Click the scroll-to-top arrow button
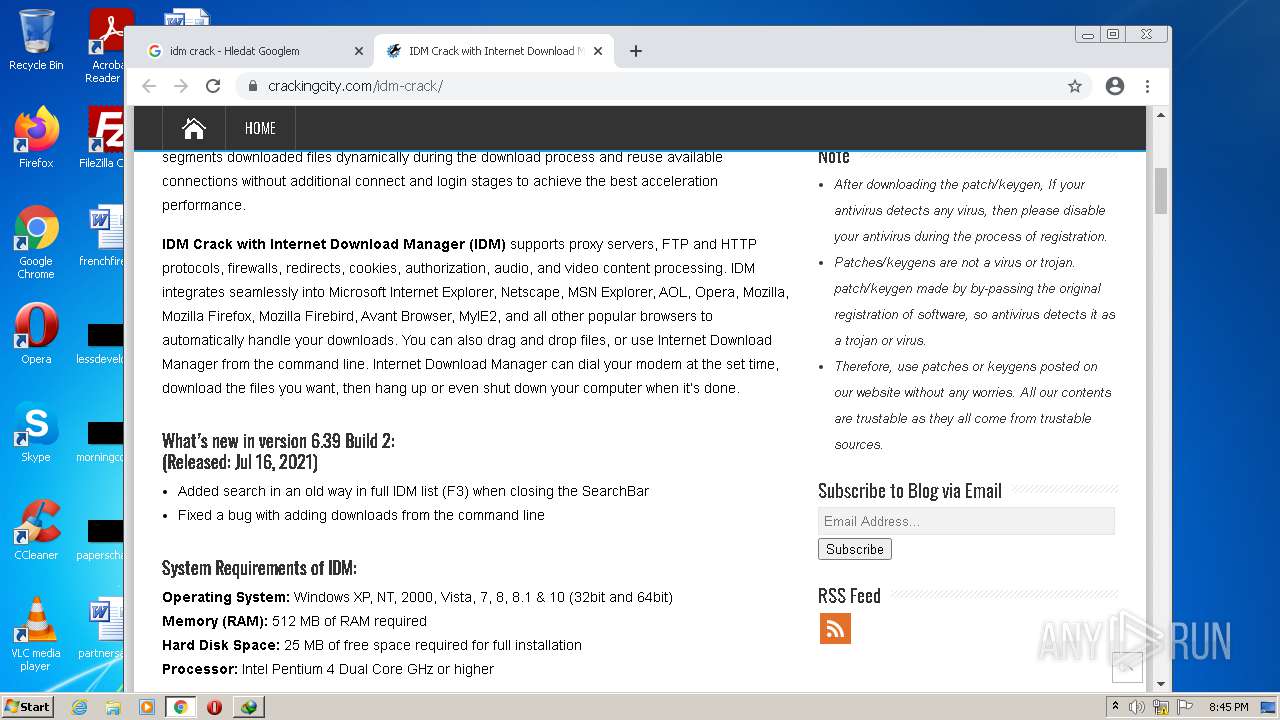The height and width of the screenshot is (720, 1280). (1127, 667)
